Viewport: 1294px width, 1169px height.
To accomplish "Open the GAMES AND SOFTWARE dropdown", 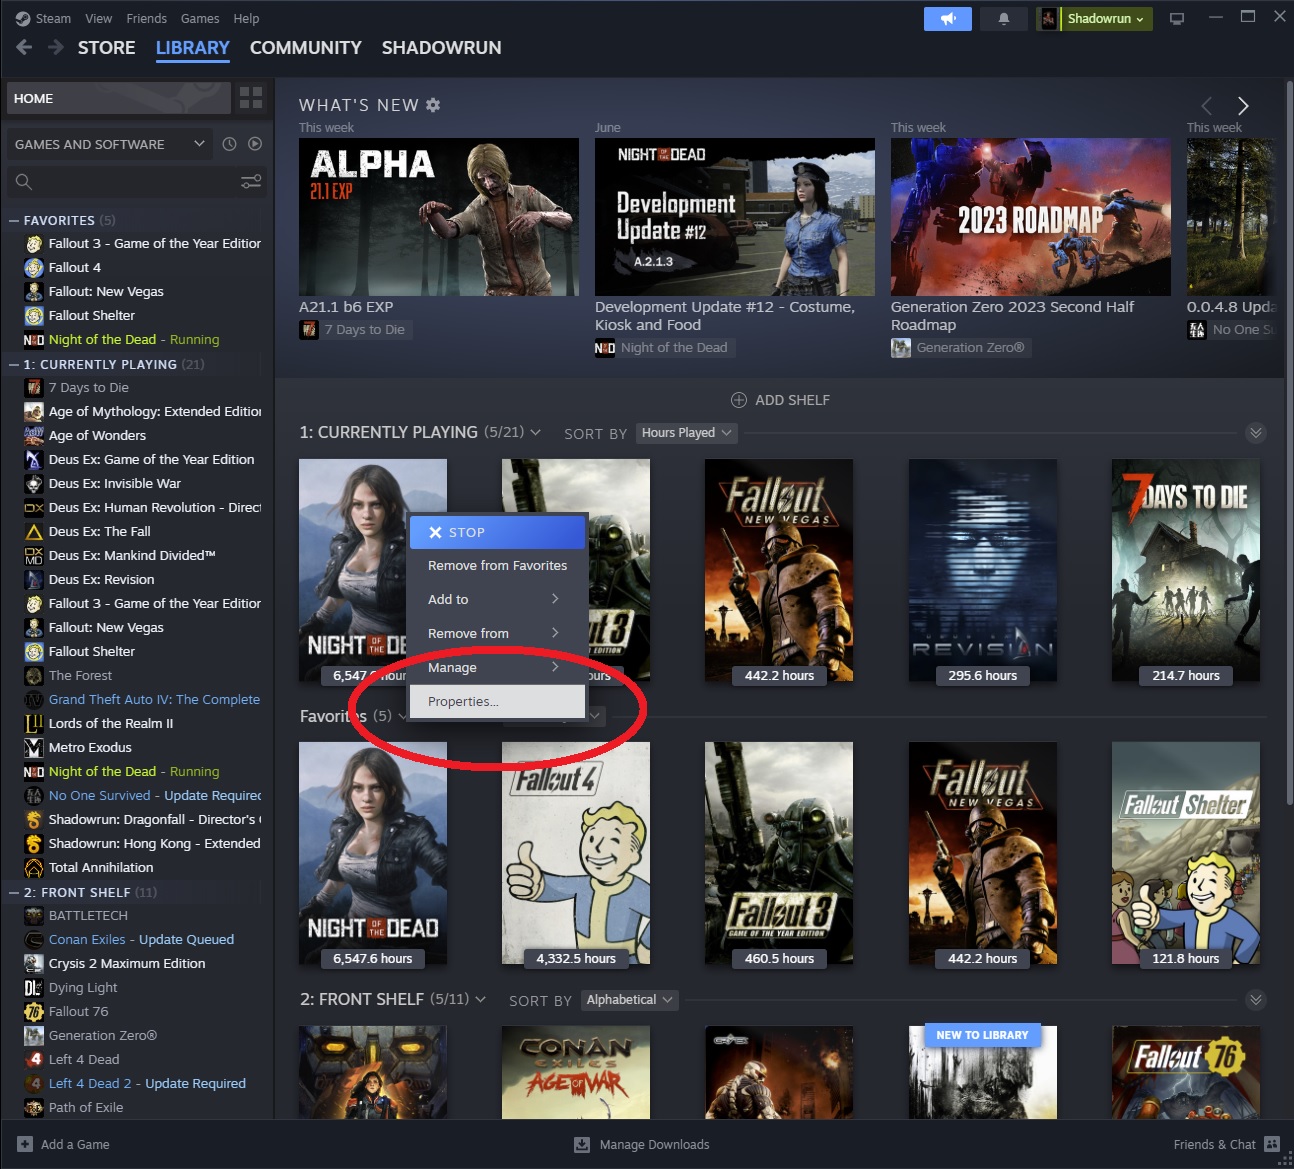I will point(109,144).
